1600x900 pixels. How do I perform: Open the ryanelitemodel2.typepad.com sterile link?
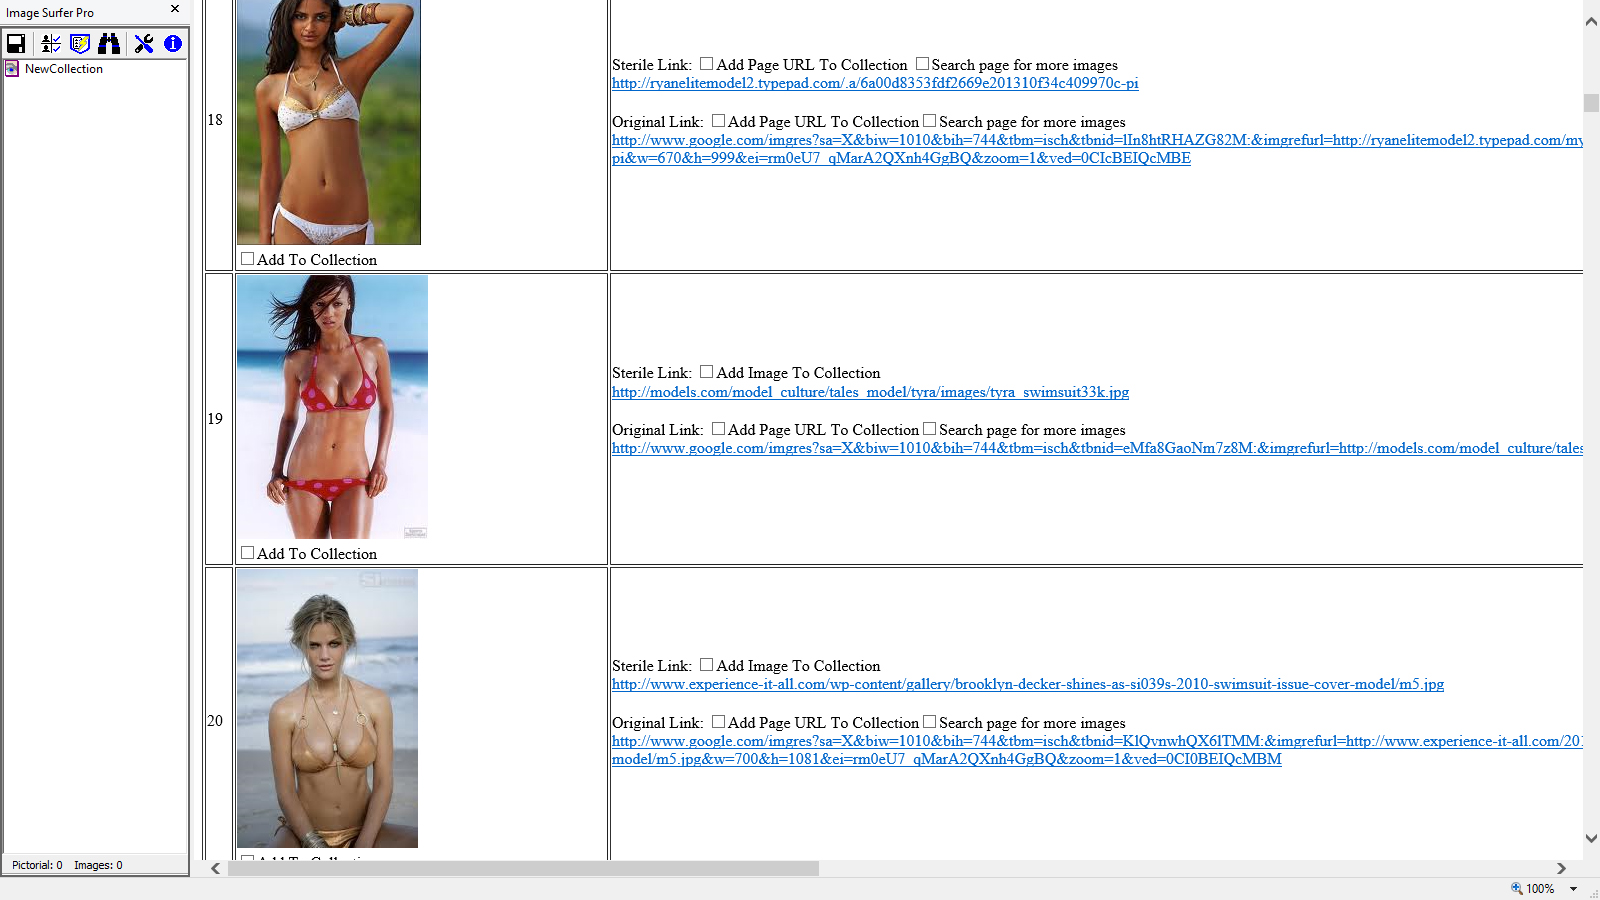tap(875, 83)
